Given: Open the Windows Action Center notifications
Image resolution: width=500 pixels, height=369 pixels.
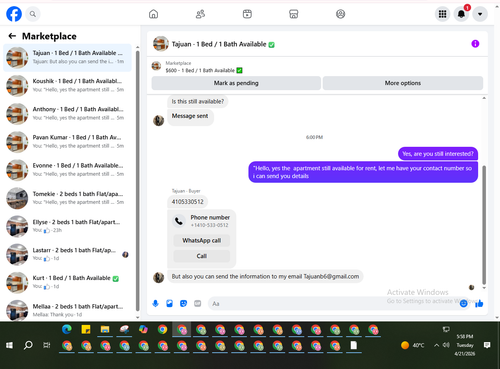Looking at the screenshot, I should (x=487, y=345).
